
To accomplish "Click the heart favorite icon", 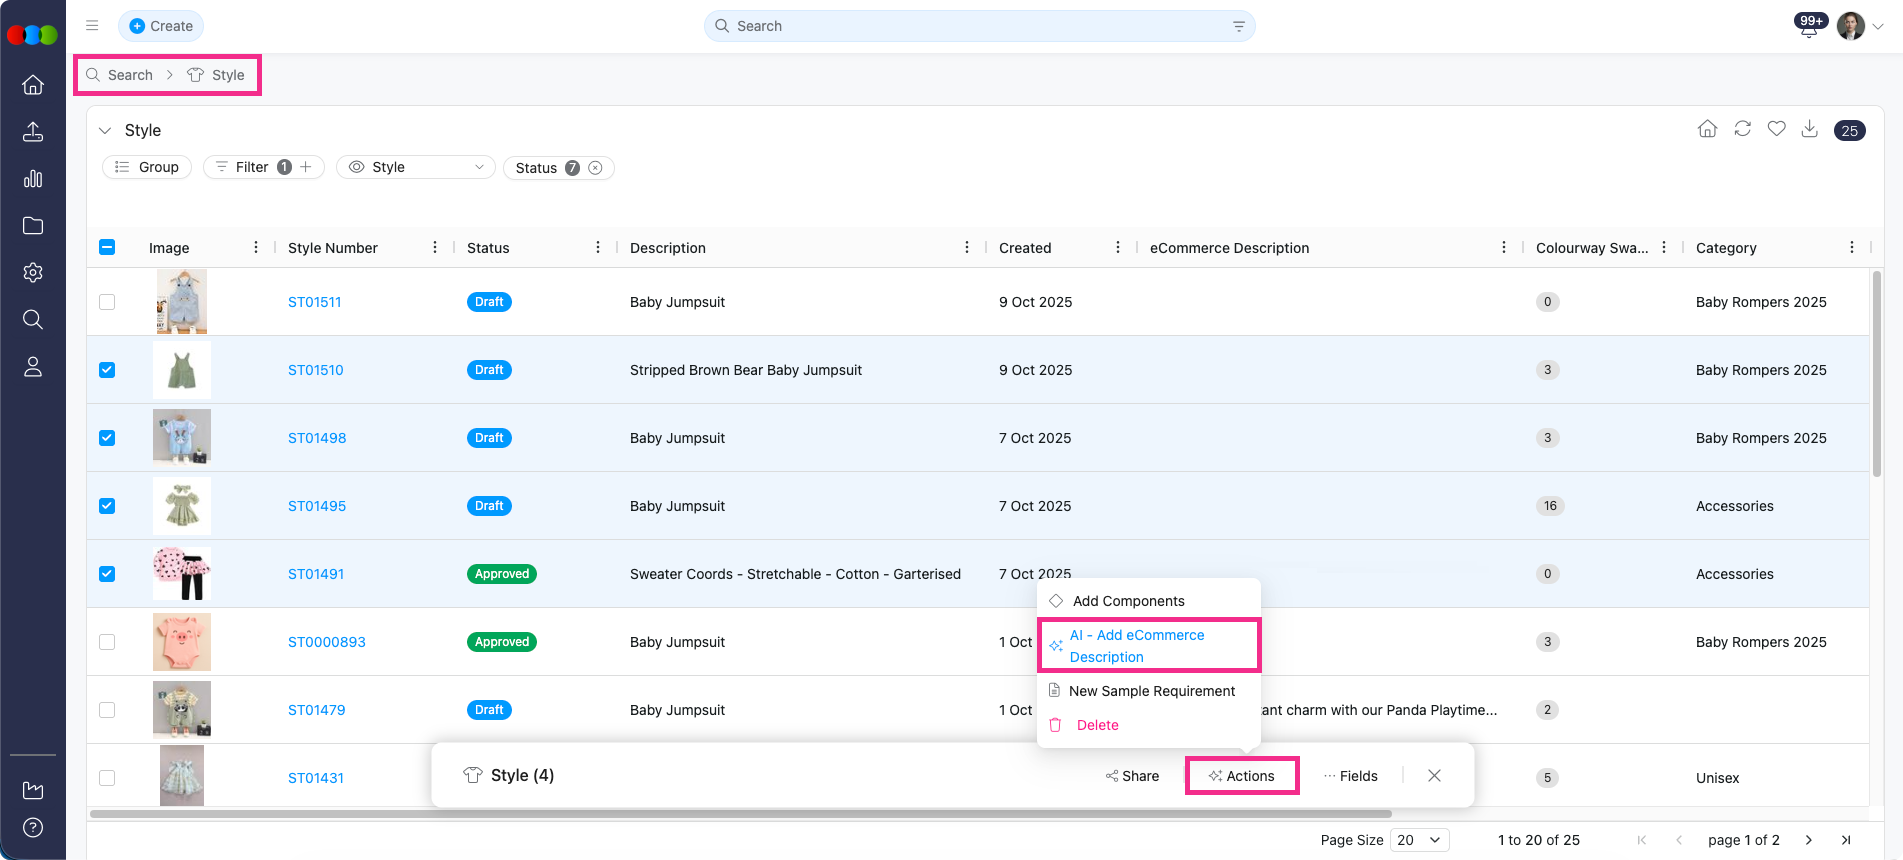I will tap(1776, 129).
